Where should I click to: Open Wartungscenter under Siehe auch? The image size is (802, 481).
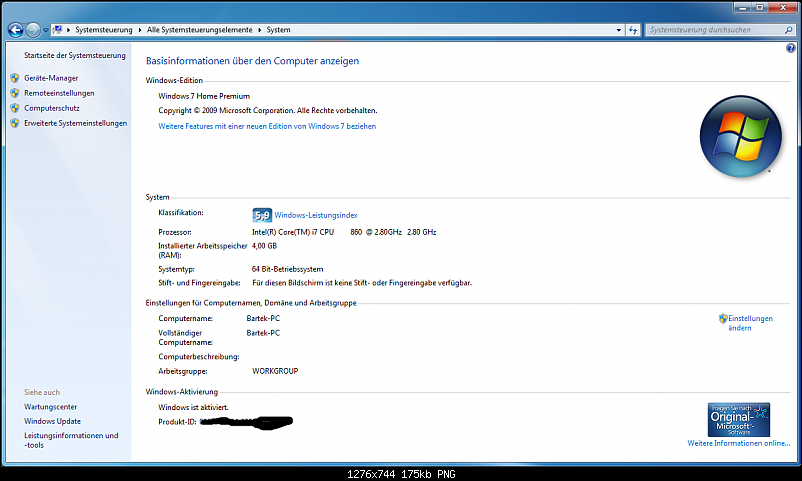(x=51, y=407)
